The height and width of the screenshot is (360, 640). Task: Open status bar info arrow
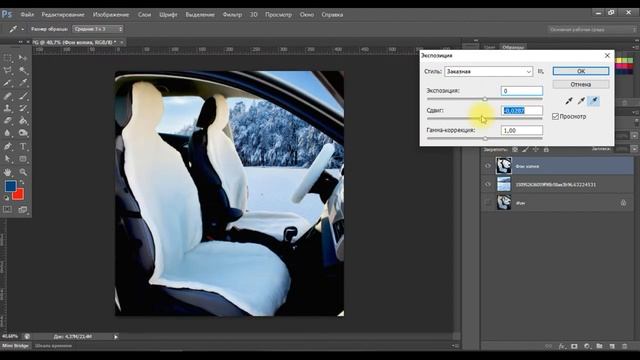click(x=116, y=337)
